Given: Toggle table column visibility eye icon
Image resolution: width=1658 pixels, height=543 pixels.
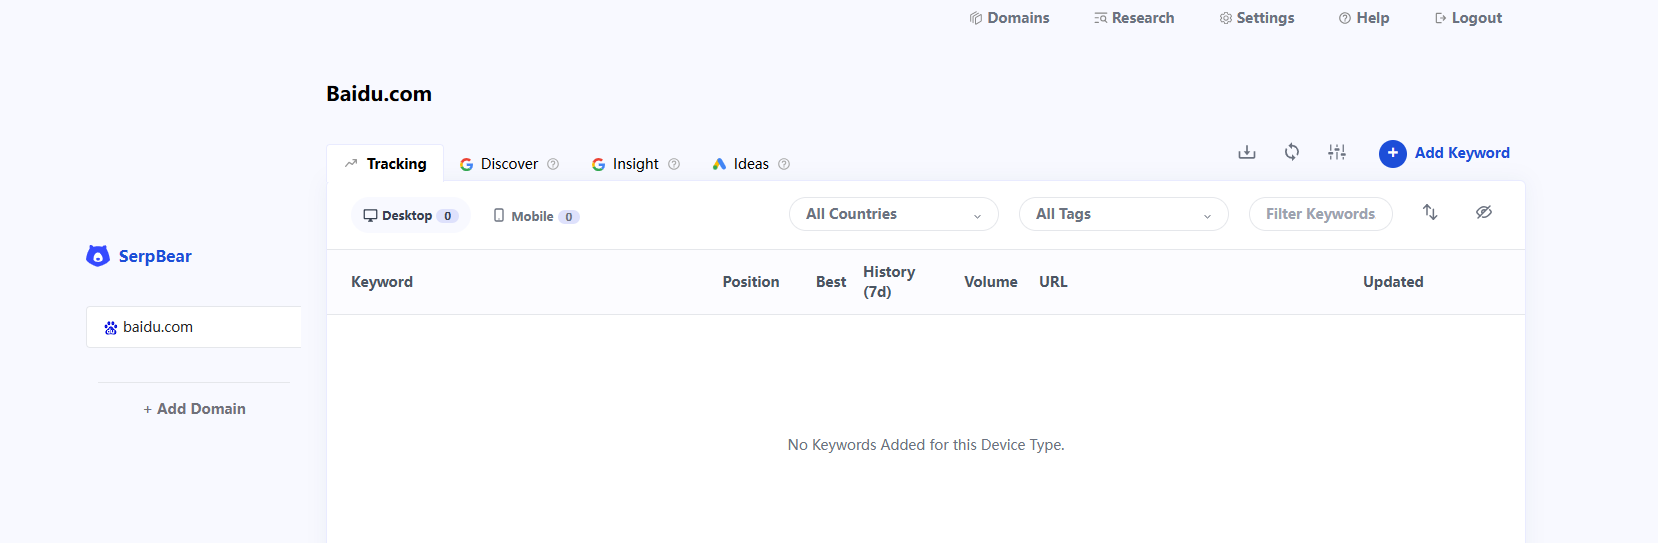Looking at the screenshot, I should point(1484,212).
